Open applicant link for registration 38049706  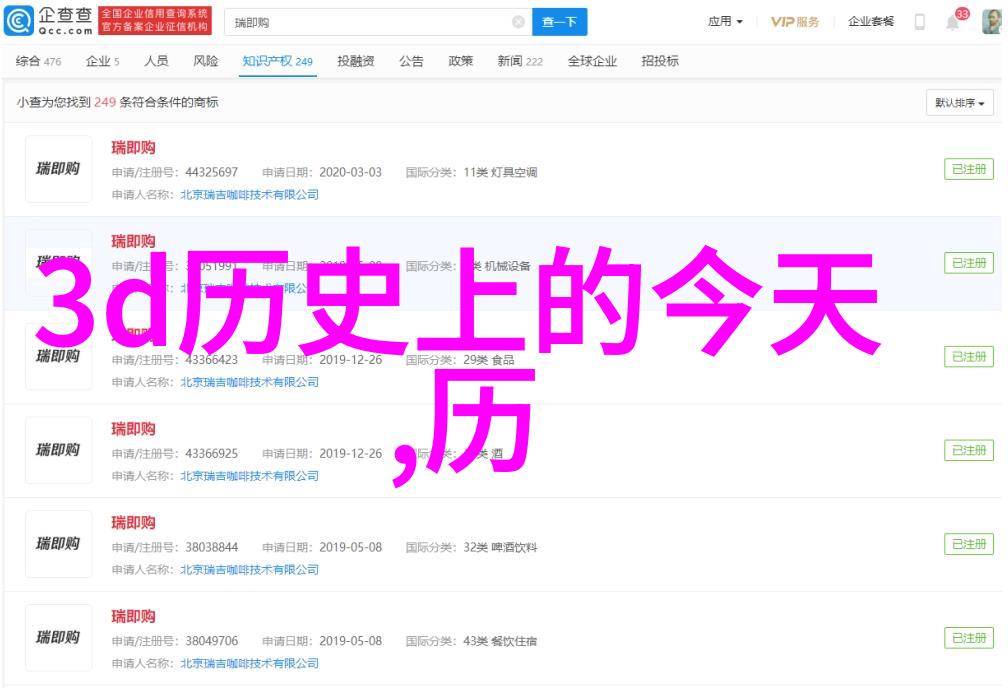coord(249,664)
